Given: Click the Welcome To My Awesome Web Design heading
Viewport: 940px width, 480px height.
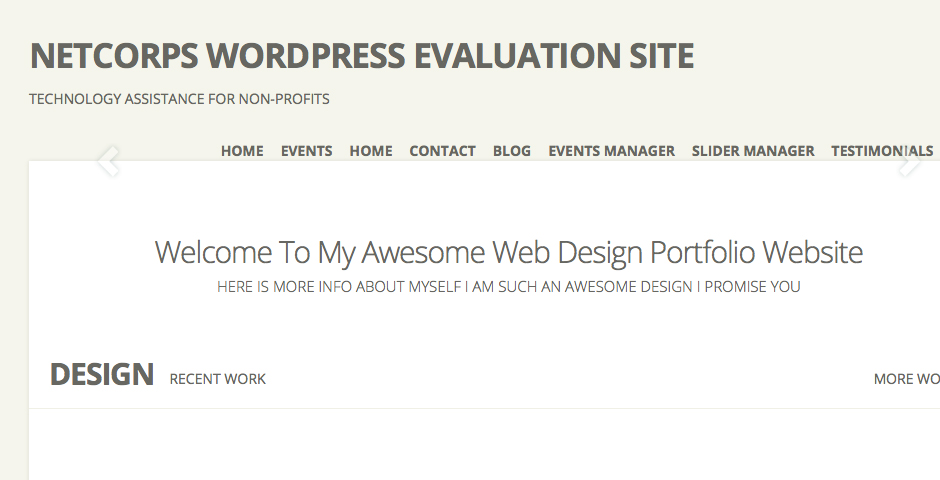Looking at the screenshot, I should [x=508, y=252].
